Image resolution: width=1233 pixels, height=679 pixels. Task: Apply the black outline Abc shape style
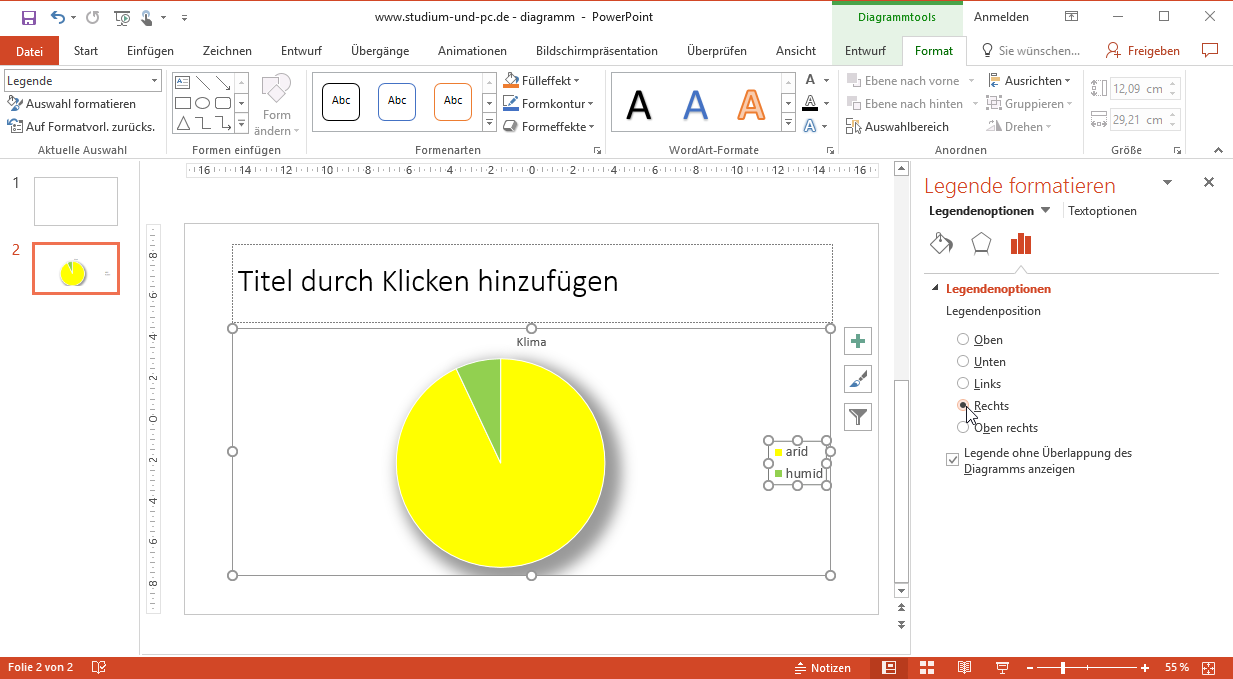pyautogui.click(x=341, y=101)
